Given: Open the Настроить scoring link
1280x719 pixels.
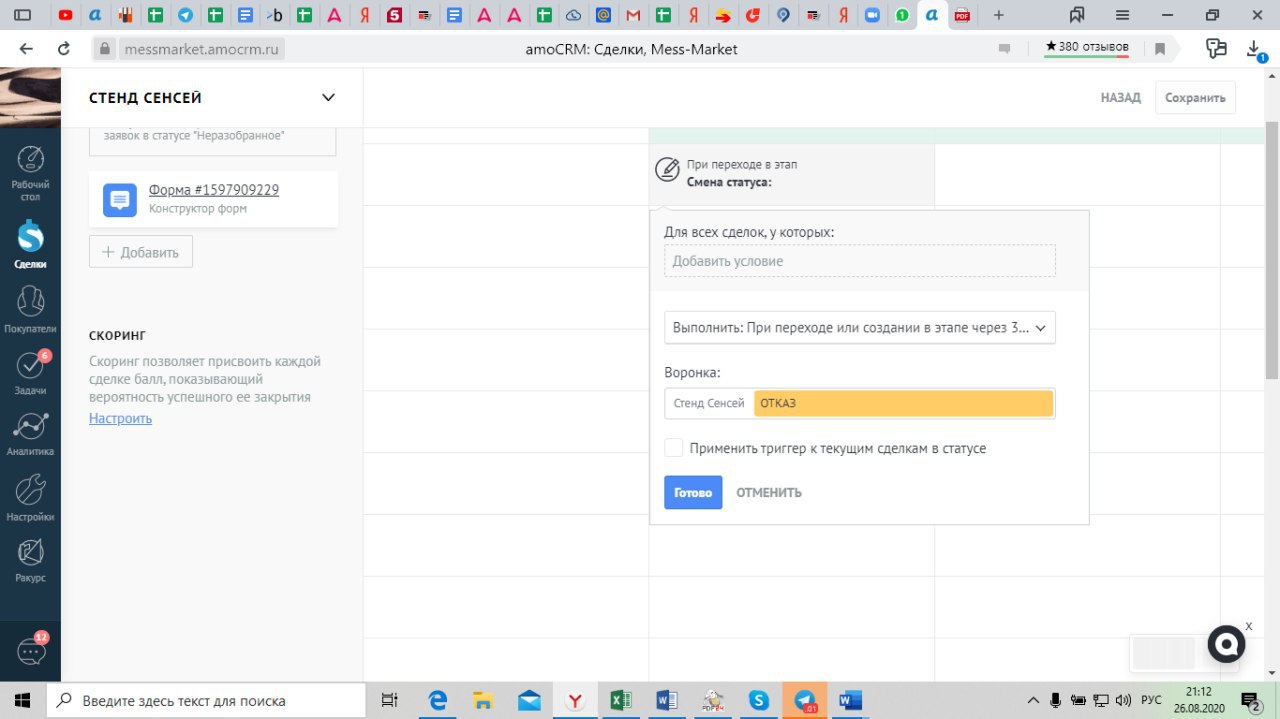Looking at the screenshot, I should [x=120, y=418].
